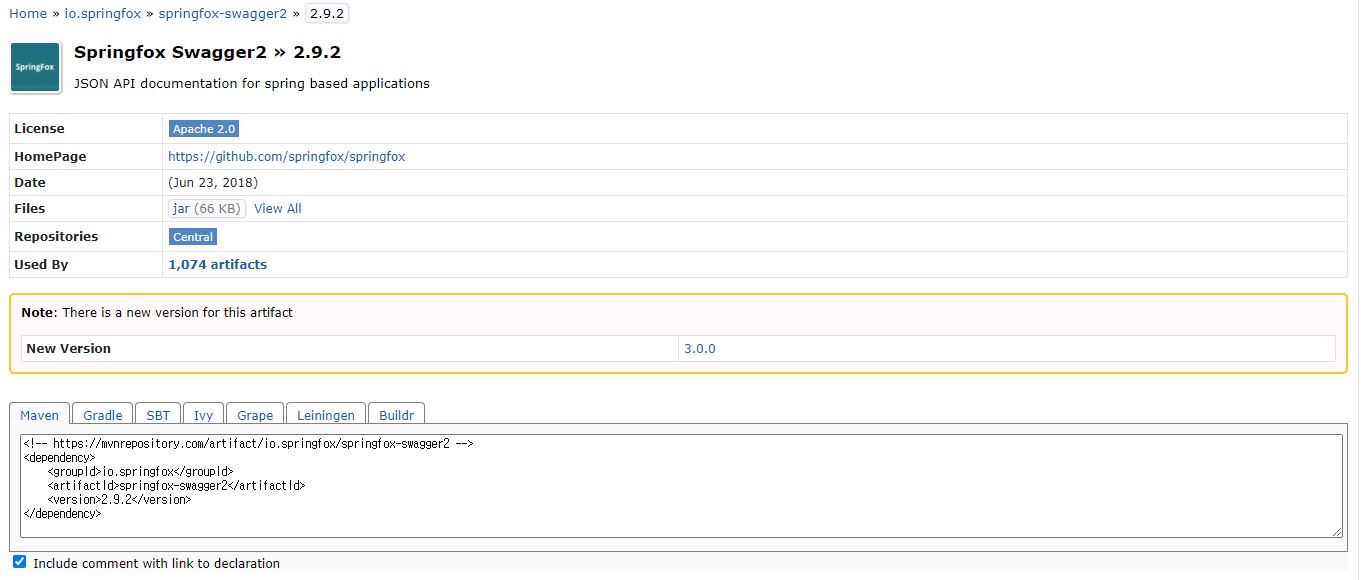Image resolution: width=1361 pixels, height=580 pixels.
Task: Open io.springfox breadcrumb link
Action: pyautogui.click(x=103, y=14)
